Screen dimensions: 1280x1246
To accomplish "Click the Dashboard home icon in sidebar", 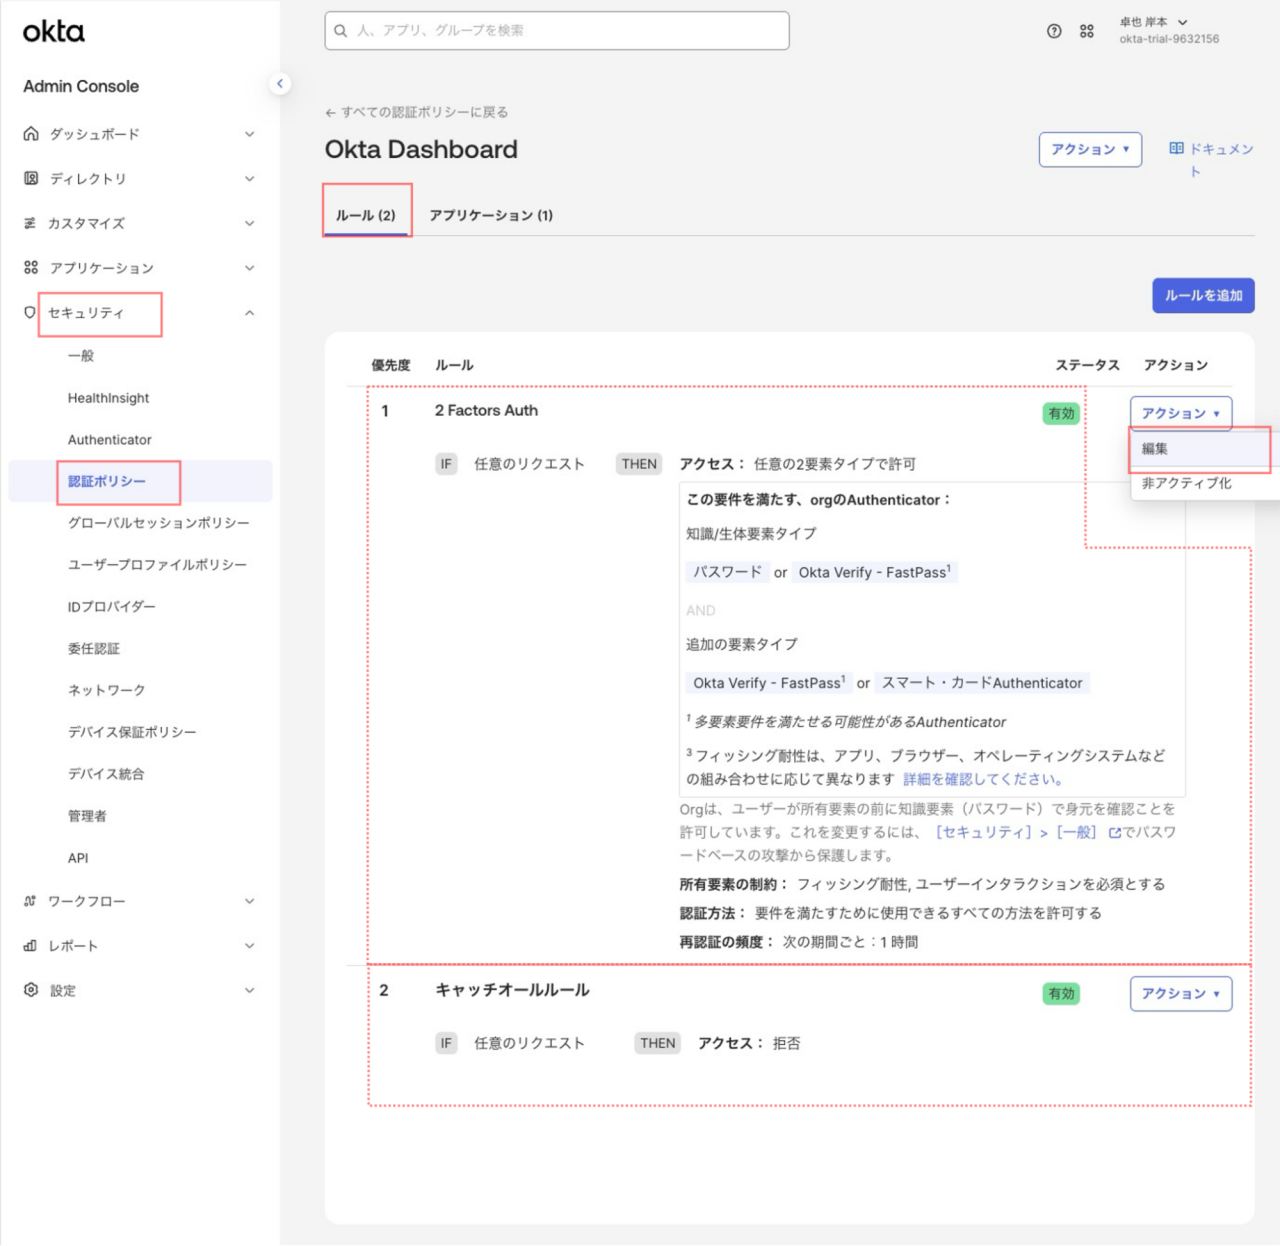I will coord(31,134).
